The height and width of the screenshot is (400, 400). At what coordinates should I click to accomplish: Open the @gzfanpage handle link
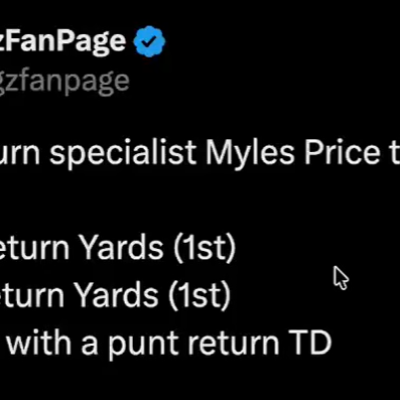(x=64, y=82)
